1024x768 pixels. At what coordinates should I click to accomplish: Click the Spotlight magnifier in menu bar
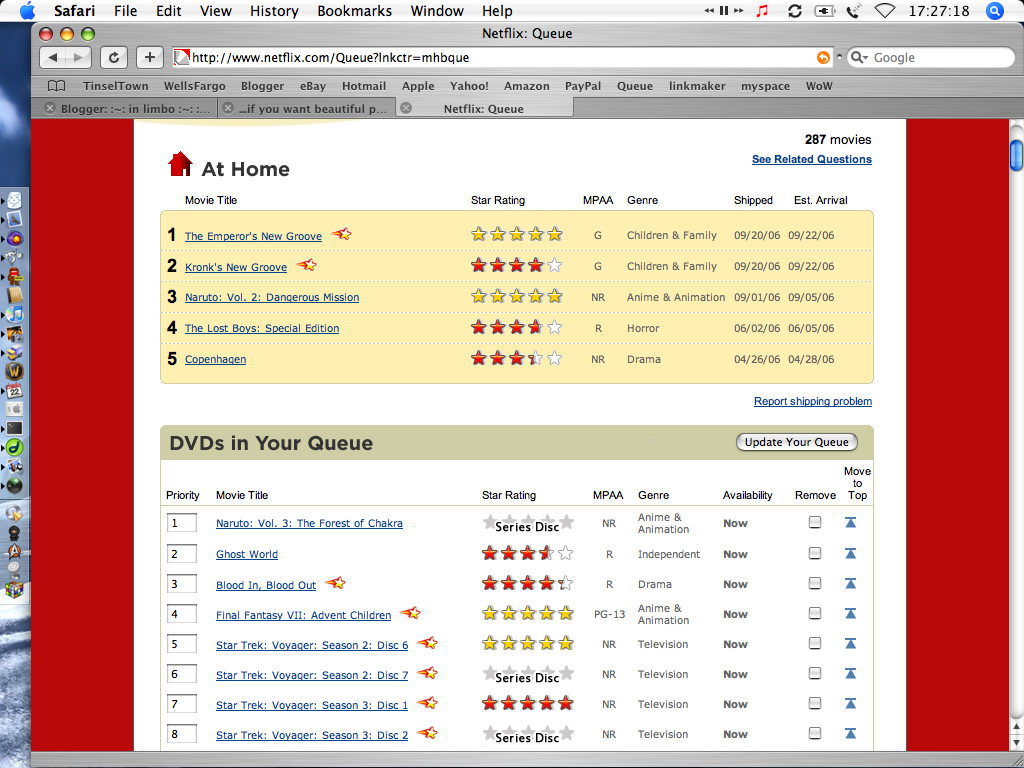point(994,11)
